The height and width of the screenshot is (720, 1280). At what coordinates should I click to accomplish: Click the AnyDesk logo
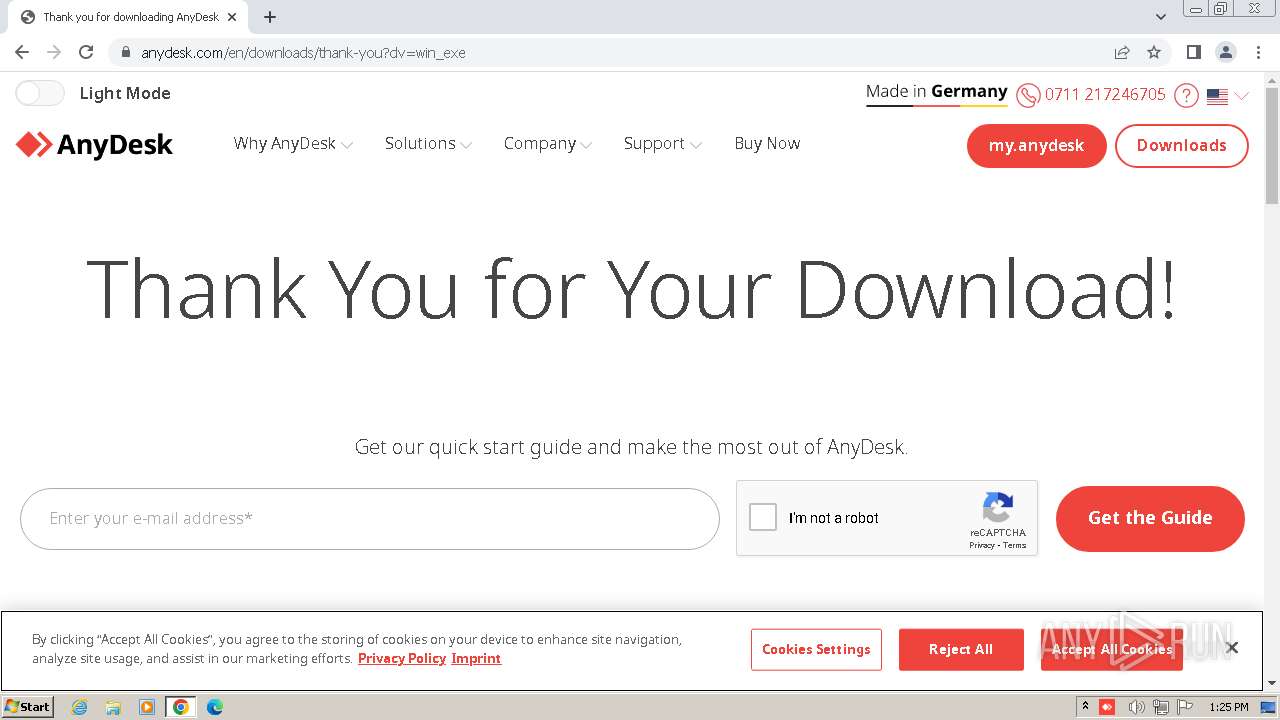point(95,145)
